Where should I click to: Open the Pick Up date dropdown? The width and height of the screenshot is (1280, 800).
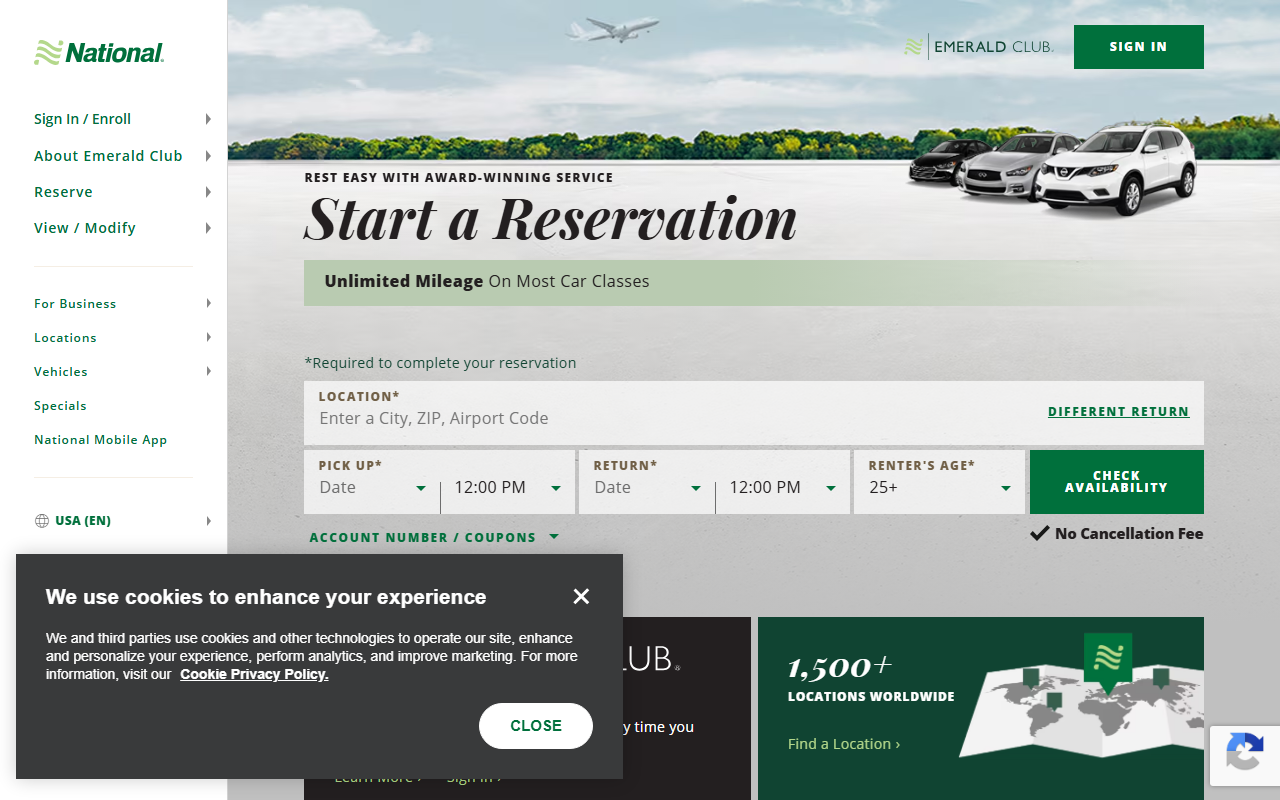tap(373, 488)
